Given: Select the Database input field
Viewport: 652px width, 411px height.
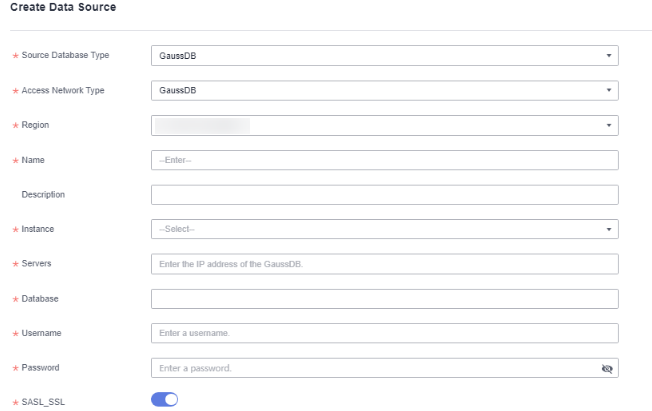Looking at the screenshot, I should (x=385, y=299).
